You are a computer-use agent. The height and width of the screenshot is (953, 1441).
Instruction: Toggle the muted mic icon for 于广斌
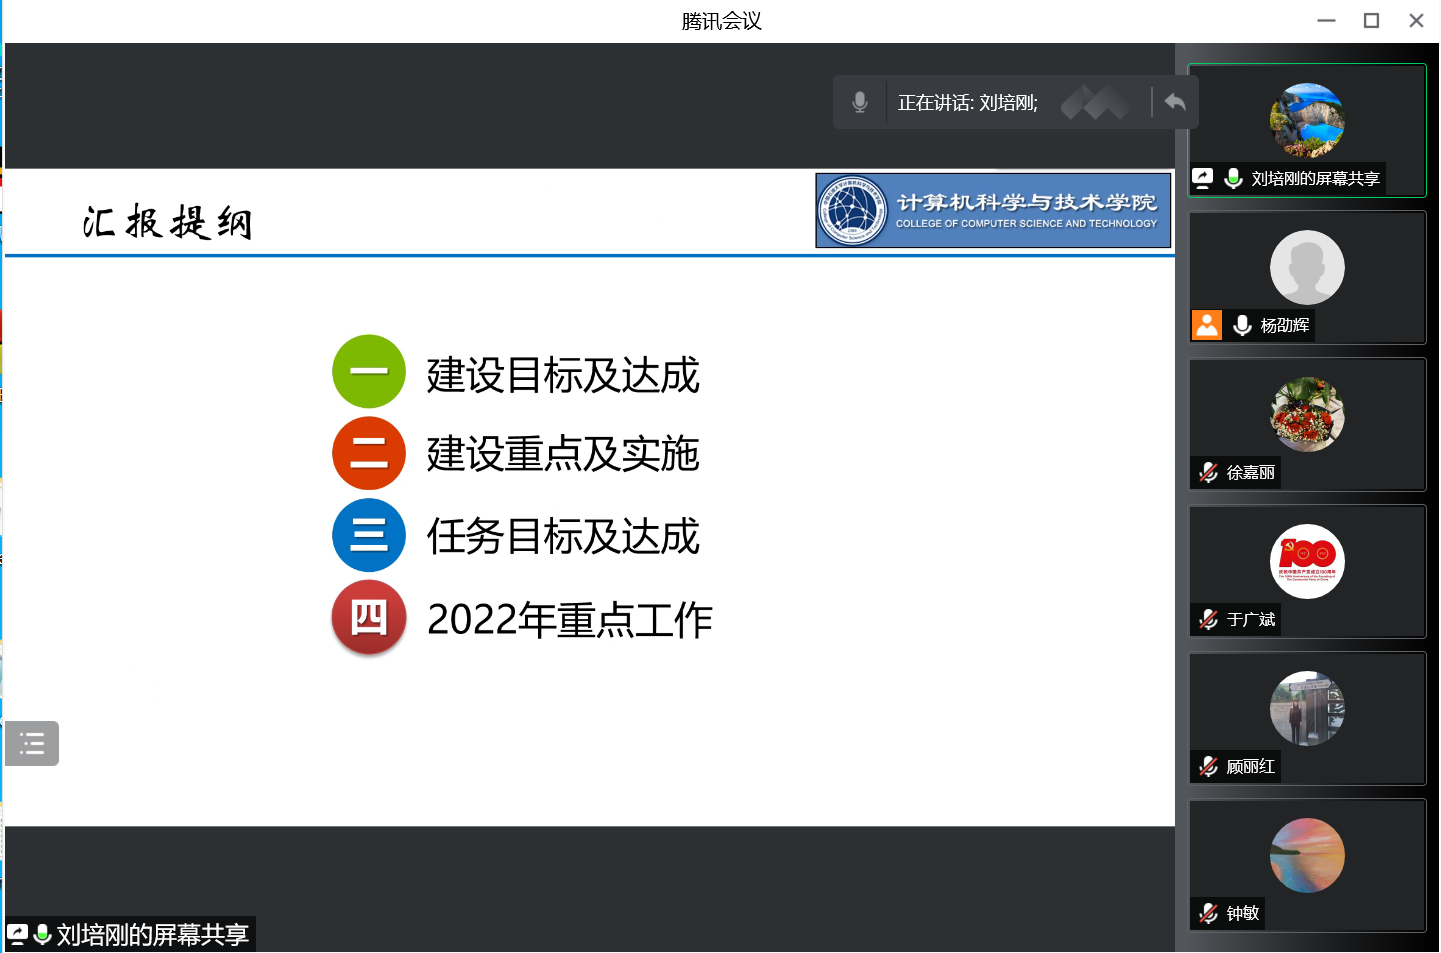click(1209, 619)
